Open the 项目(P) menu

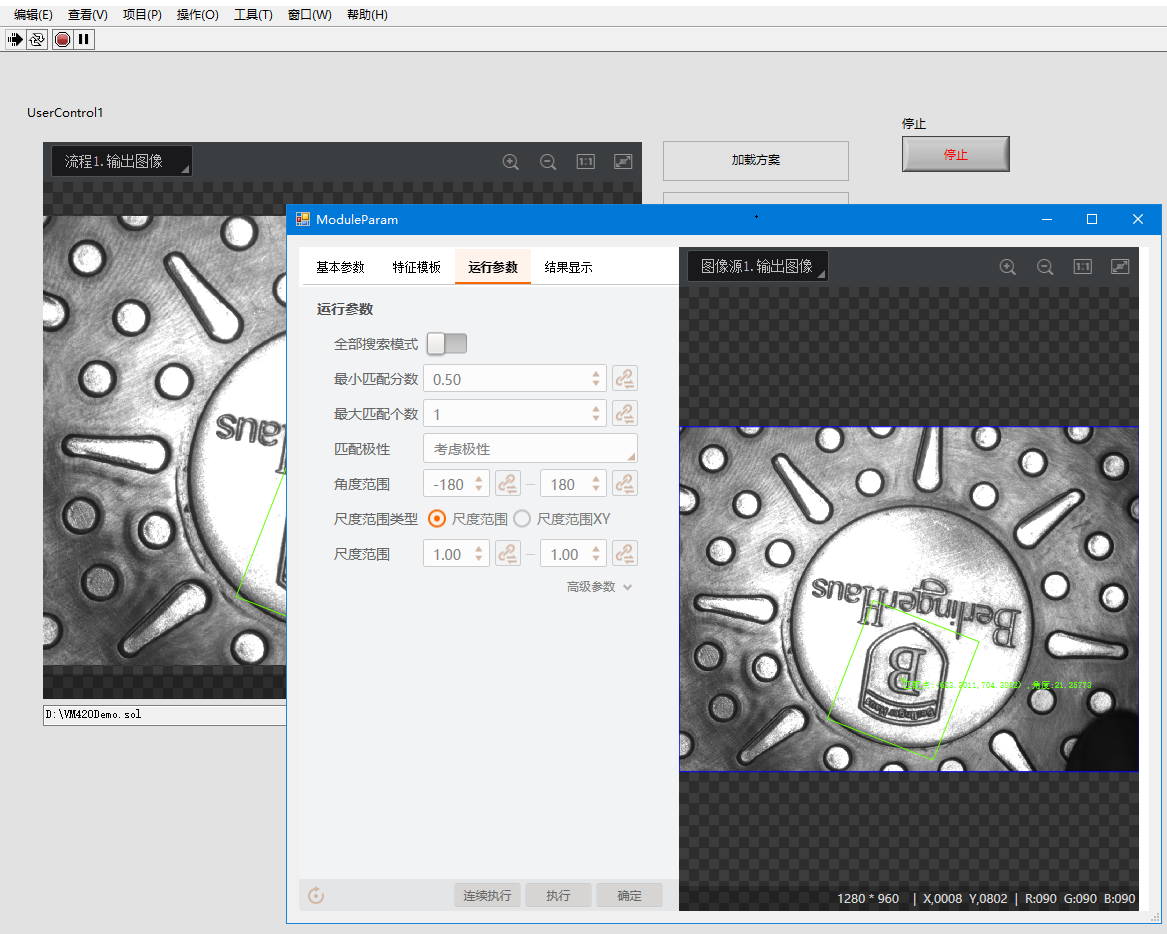coord(142,15)
